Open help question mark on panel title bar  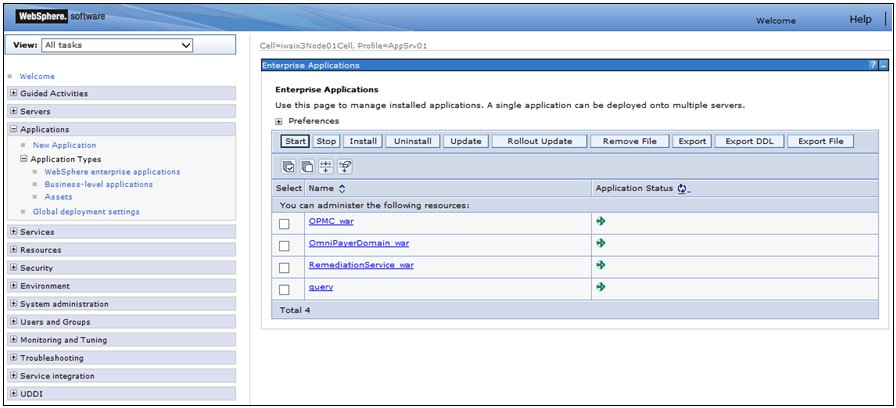tap(873, 65)
